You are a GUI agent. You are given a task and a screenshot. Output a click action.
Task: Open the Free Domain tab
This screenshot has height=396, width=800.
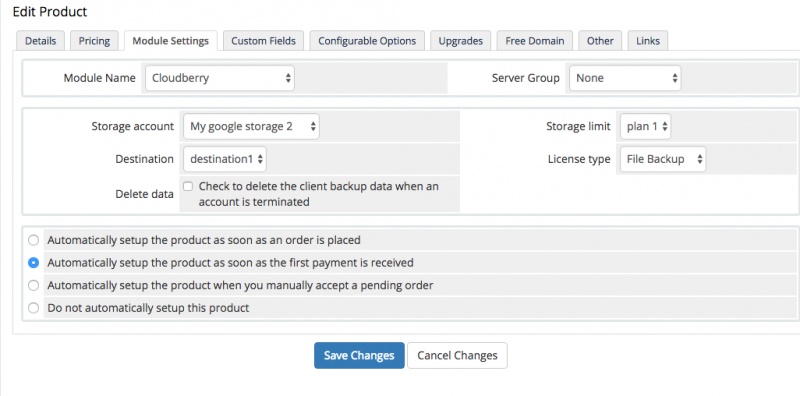point(535,41)
